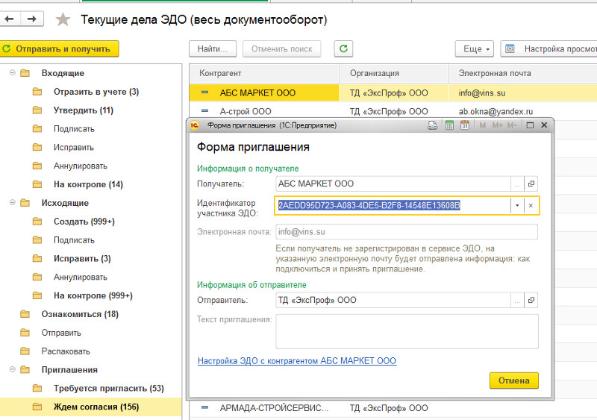
Task: Collapse the Исходящие tree folder
Action: [x=12, y=203]
